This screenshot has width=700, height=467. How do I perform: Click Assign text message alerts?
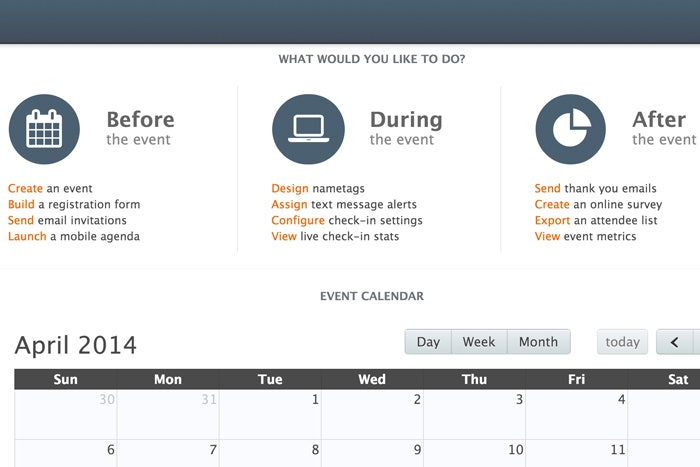(290, 205)
